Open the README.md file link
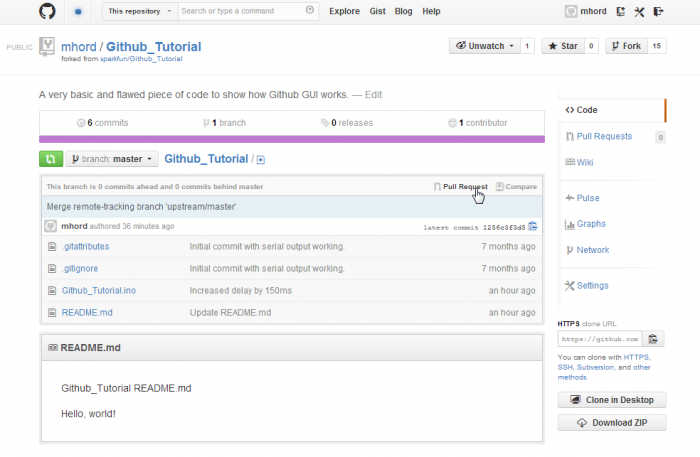This screenshot has height=457, width=700. click(87, 312)
